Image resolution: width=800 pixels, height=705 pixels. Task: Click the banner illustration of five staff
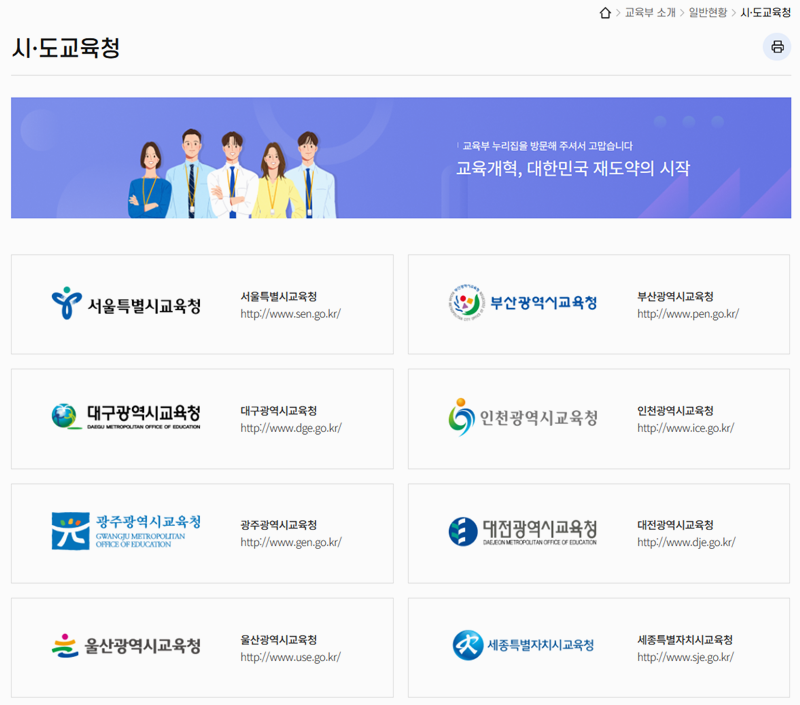point(232,174)
